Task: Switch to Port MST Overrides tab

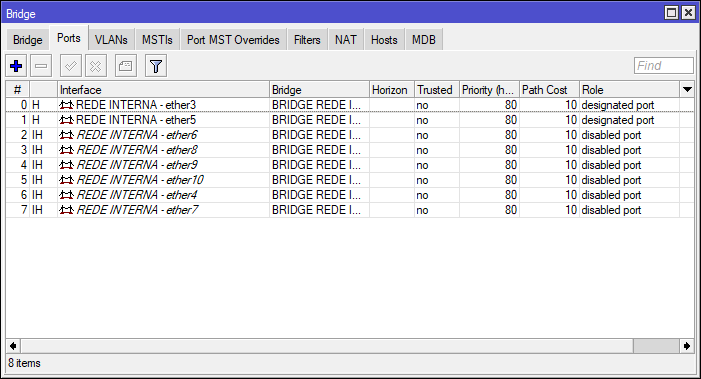Action: (233, 40)
